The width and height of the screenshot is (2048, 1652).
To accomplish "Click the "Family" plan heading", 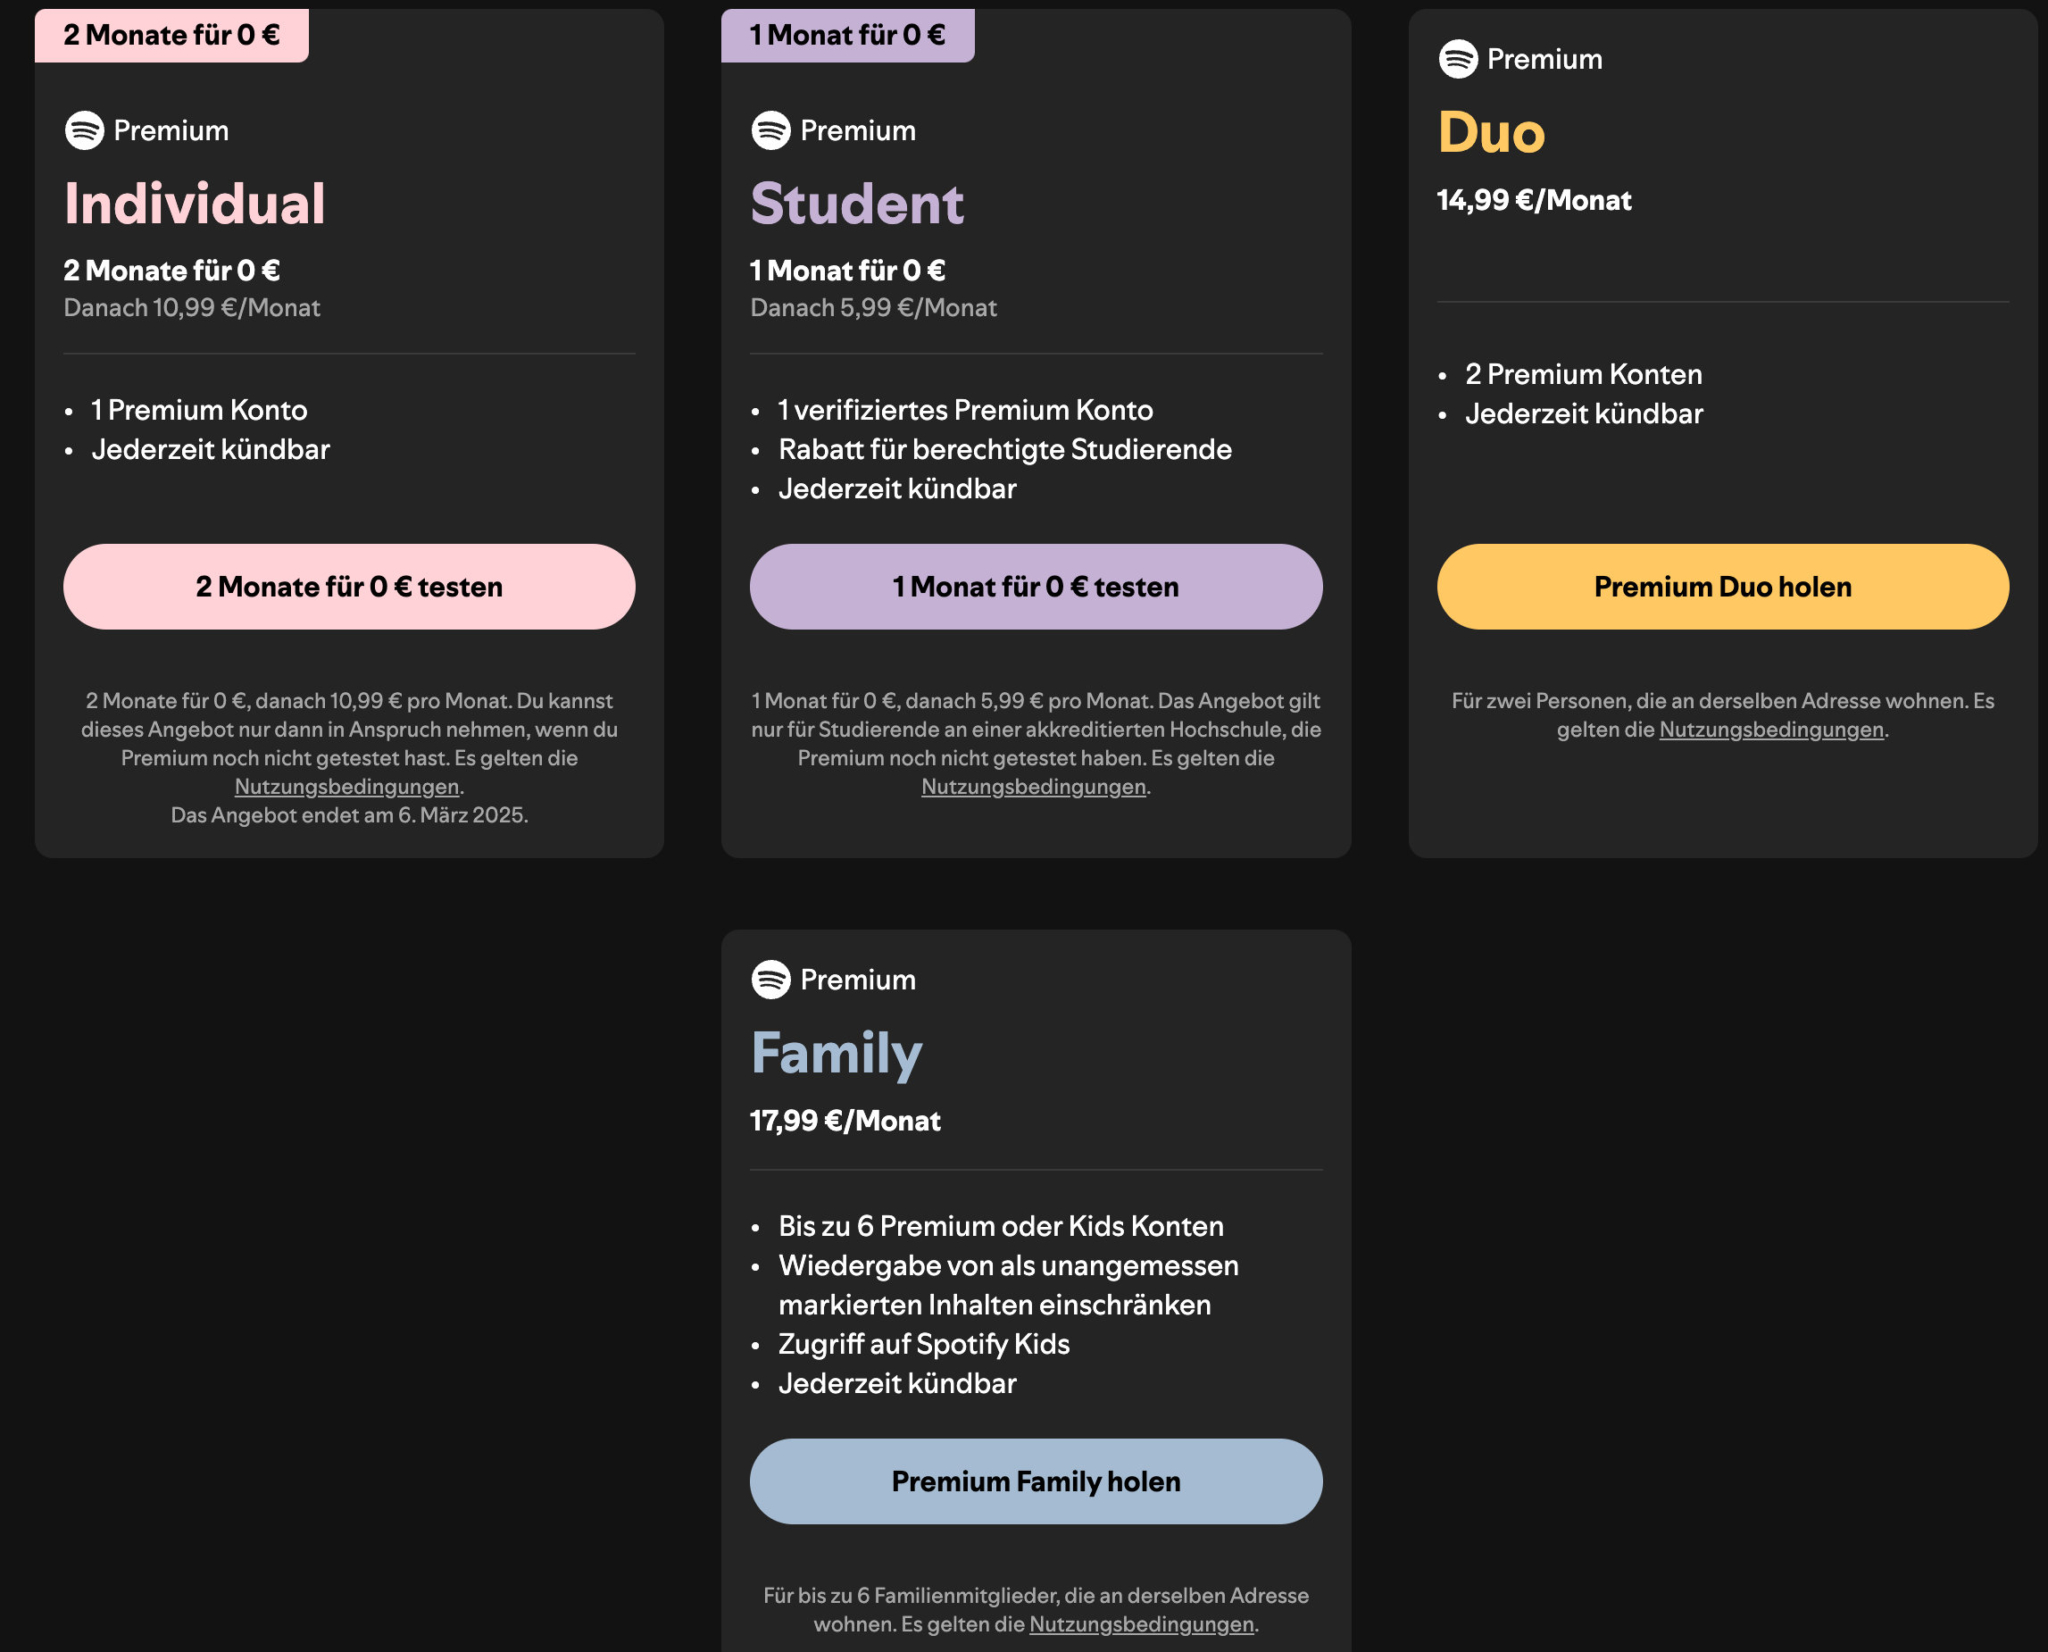I will (x=836, y=1053).
